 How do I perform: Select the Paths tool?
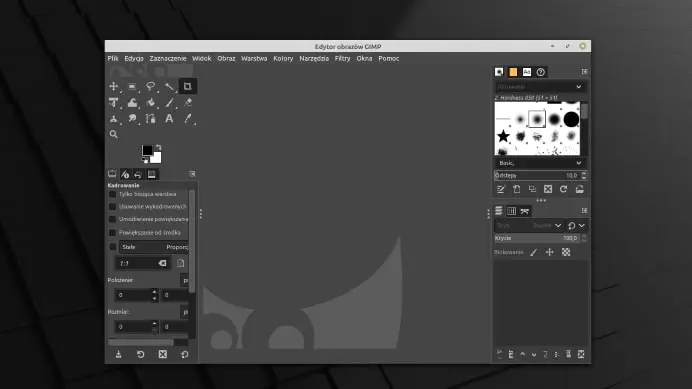(x=150, y=119)
